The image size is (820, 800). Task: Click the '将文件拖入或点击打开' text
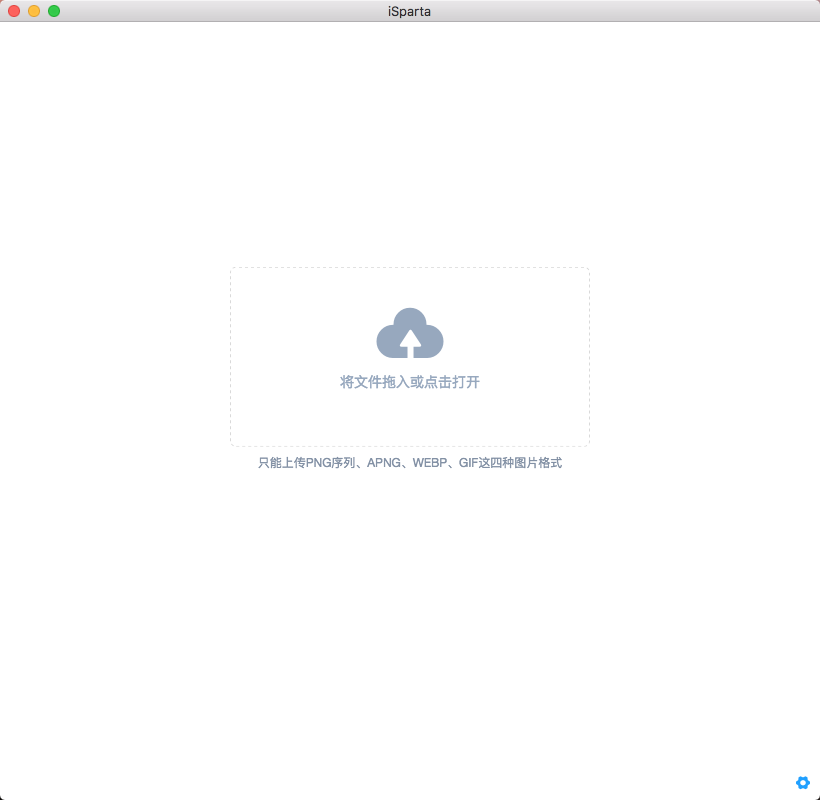pos(410,381)
